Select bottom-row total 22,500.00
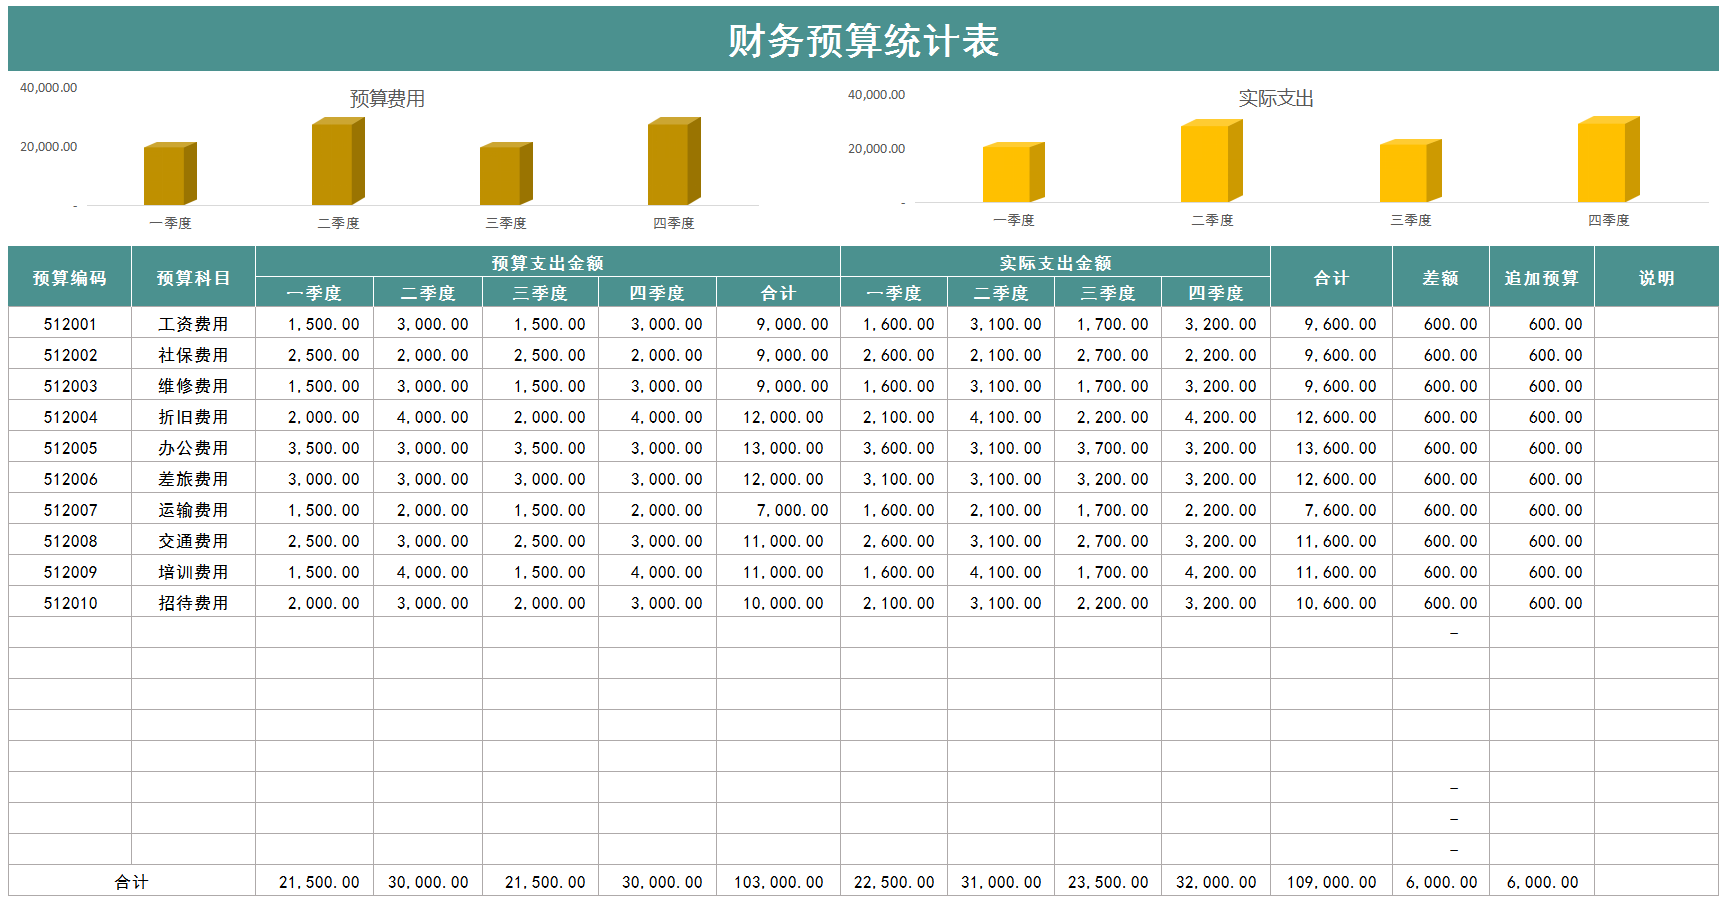Image resolution: width=1722 pixels, height=901 pixels. 894,882
